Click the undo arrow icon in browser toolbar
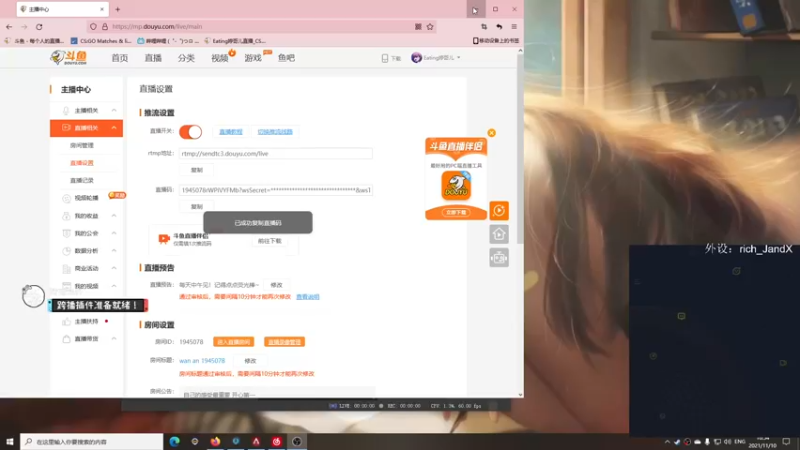This screenshot has height=450, width=800. (499, 27)
